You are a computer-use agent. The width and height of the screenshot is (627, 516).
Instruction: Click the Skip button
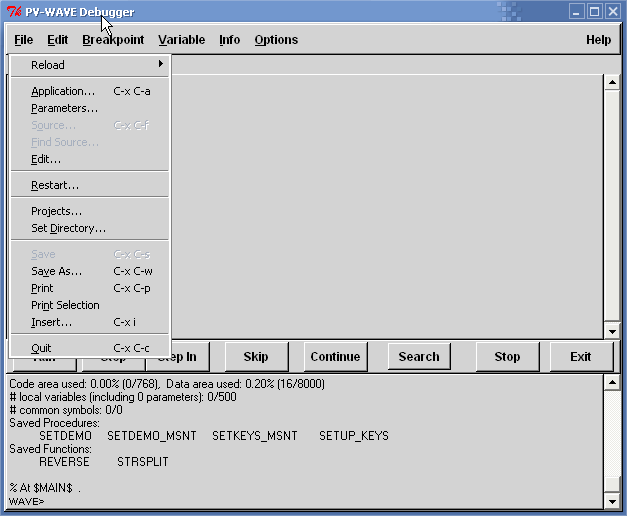coord(256,356)
